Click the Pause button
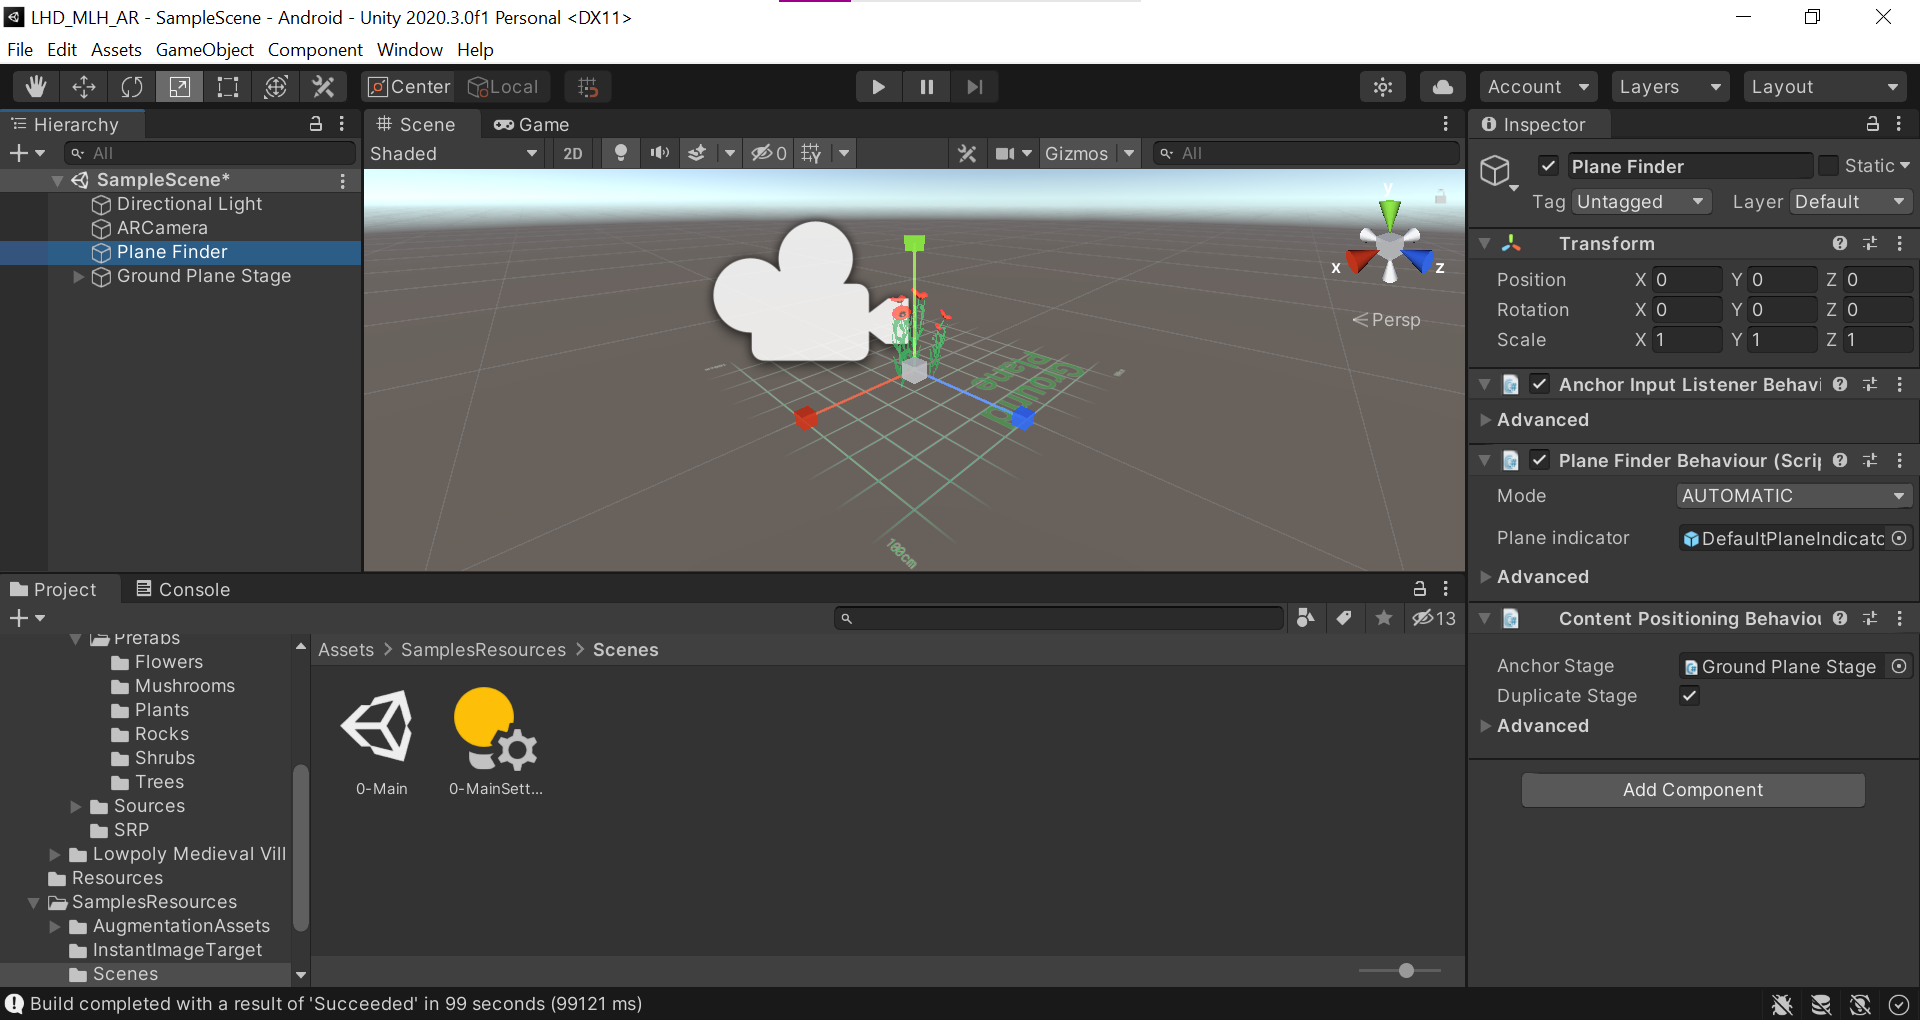This screenshot has width=1920, height=1020. click(927, 87)
